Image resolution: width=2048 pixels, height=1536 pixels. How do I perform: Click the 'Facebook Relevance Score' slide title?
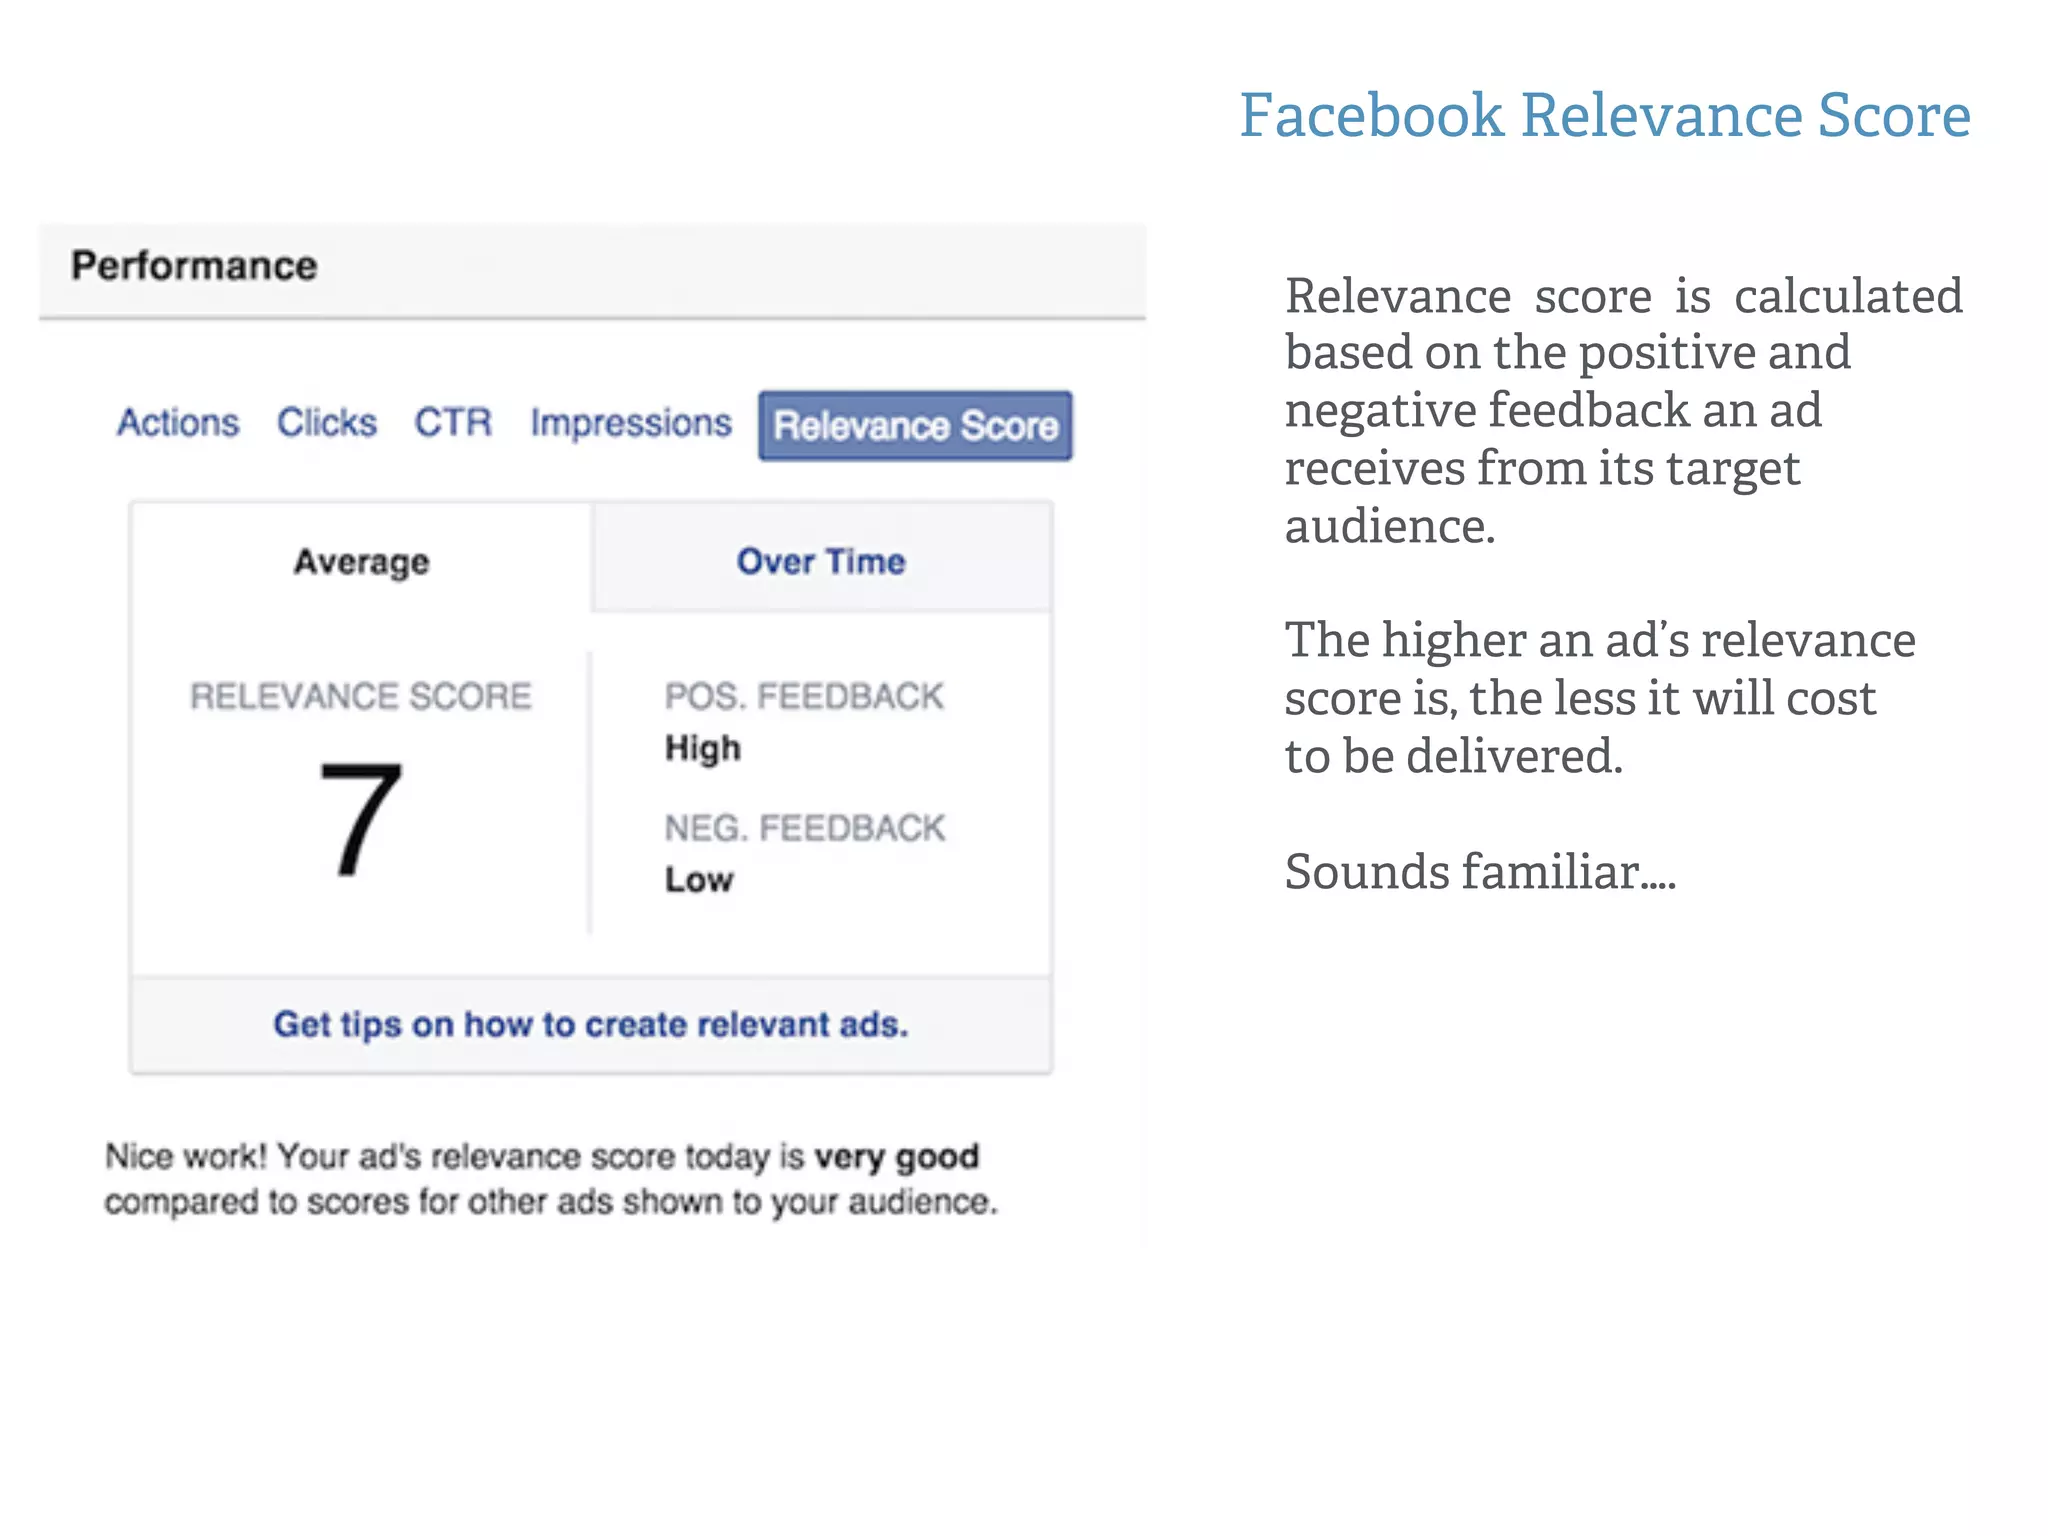pyautogui.click(x=1605, y=115)
